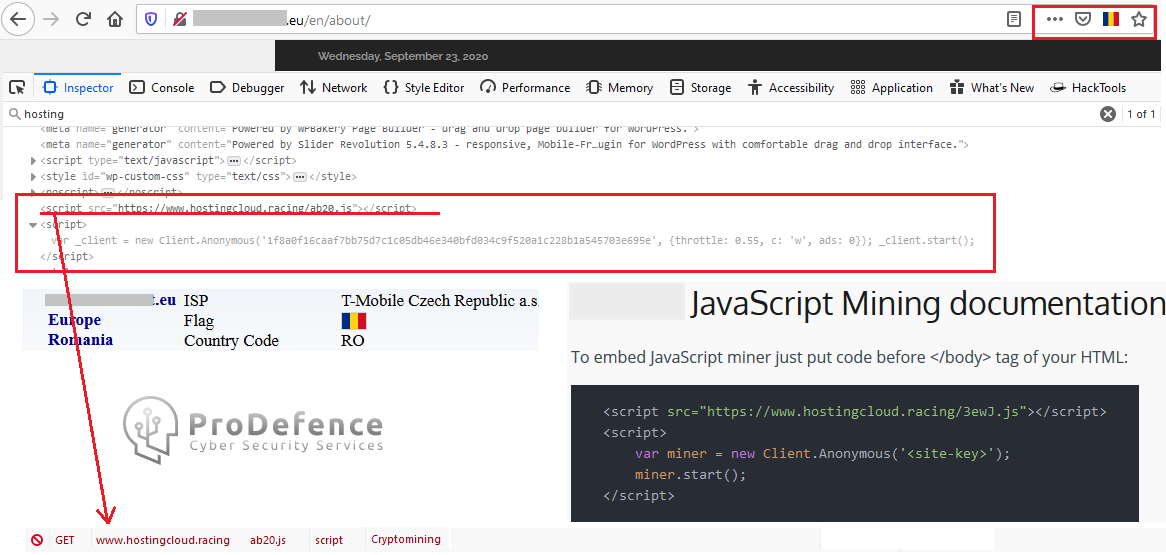
Task: Click the Romanian flag extension icon
Action: 1111,19
